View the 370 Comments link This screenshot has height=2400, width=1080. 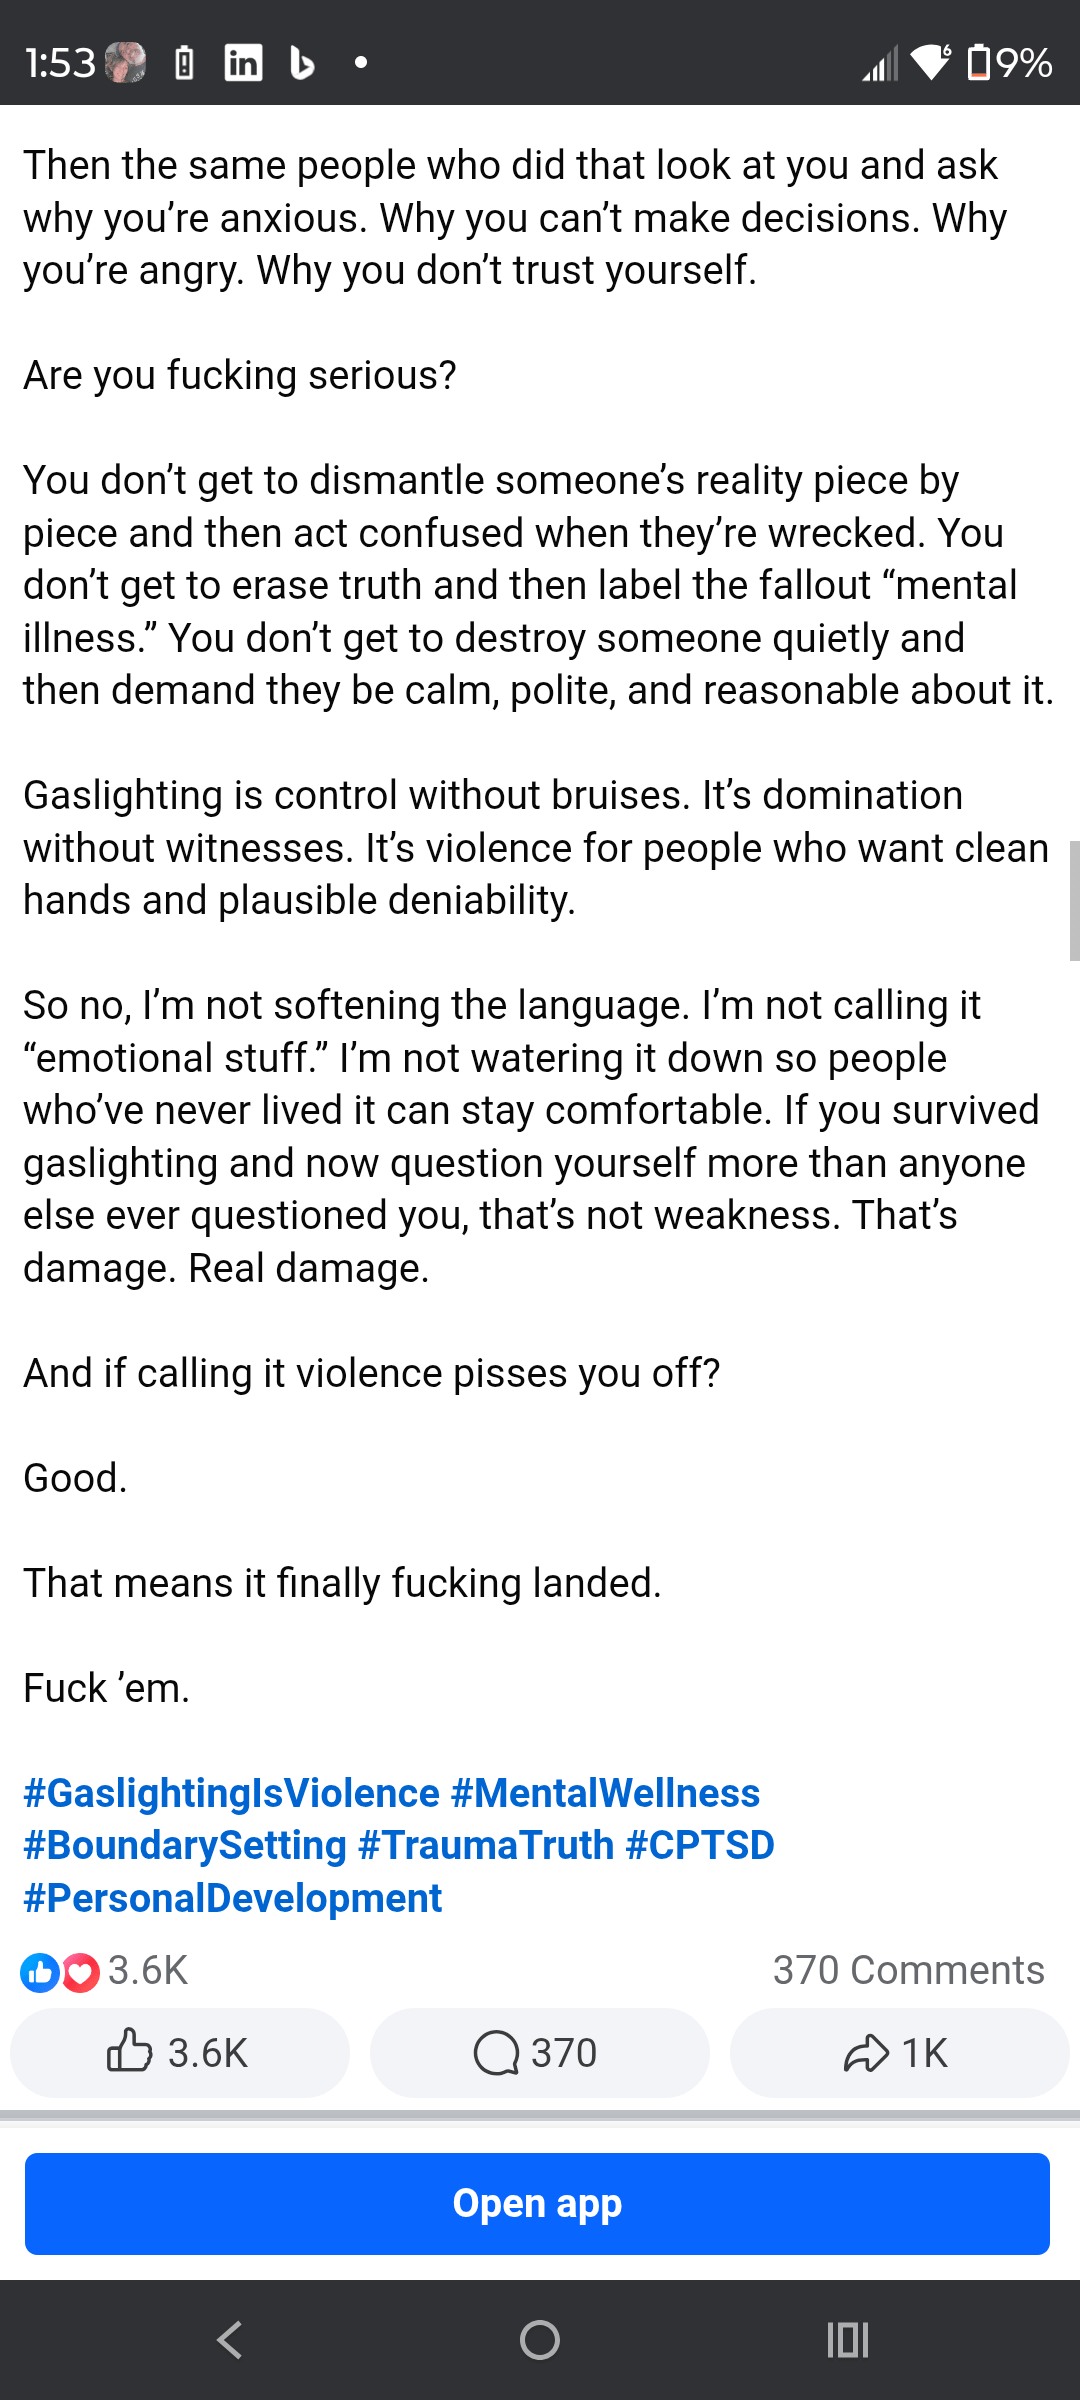(908, 1970)
